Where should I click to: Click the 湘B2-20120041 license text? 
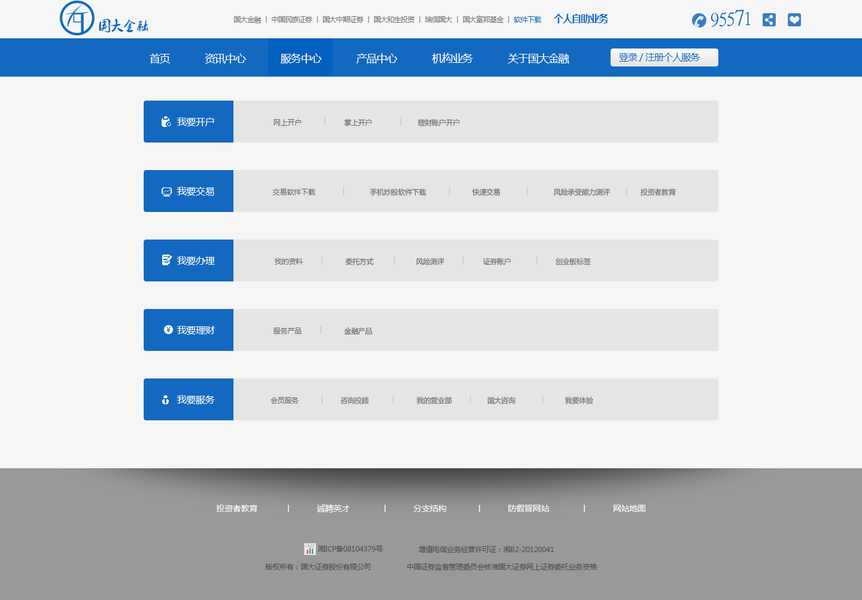[x=528, y=549]
